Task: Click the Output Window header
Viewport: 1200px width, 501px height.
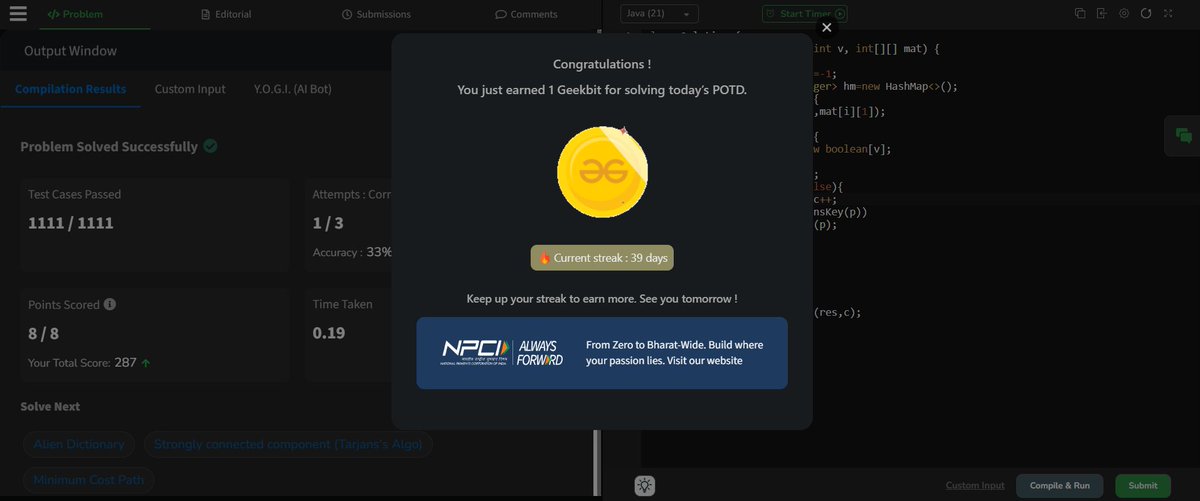Action: (70, 51)
